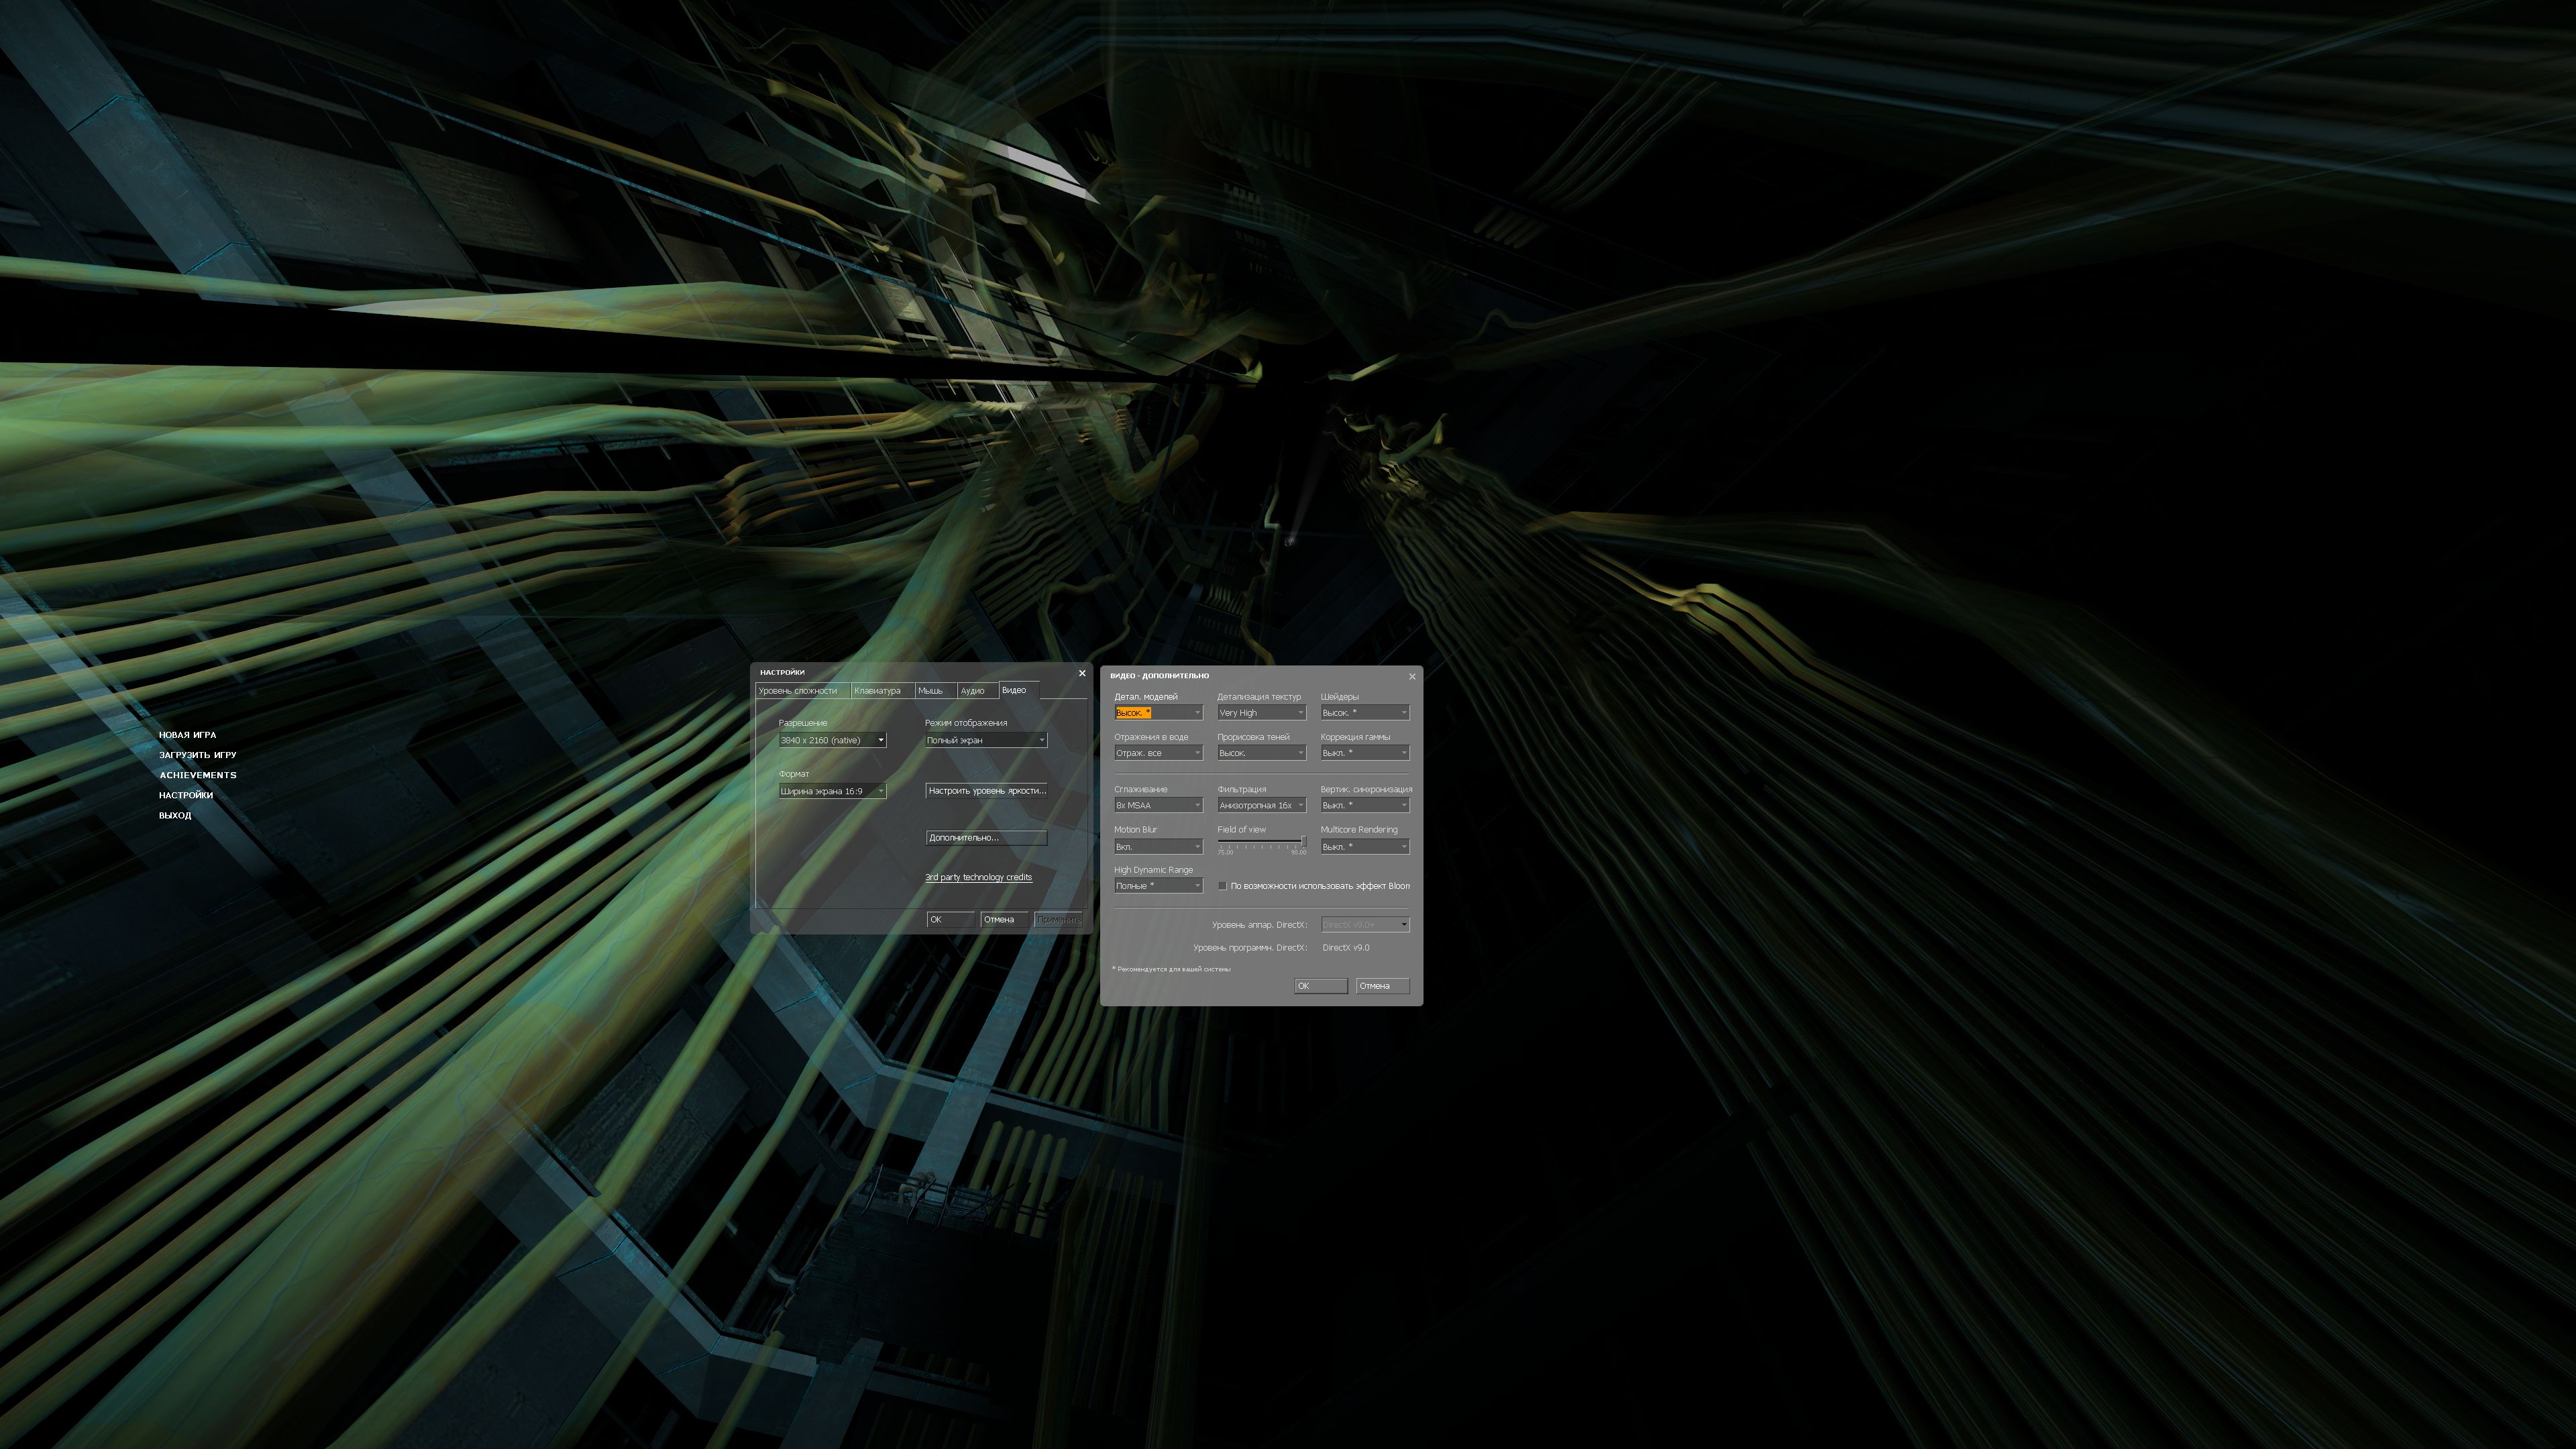Select ЗАГРУЗИТЬ ИГРУ in the main menu

coord(197,755)
